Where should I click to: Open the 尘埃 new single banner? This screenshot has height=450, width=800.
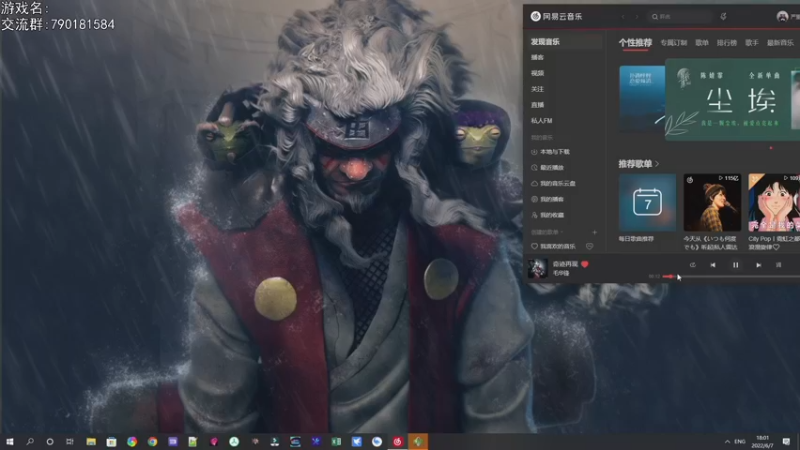click(x=733, y=99)
